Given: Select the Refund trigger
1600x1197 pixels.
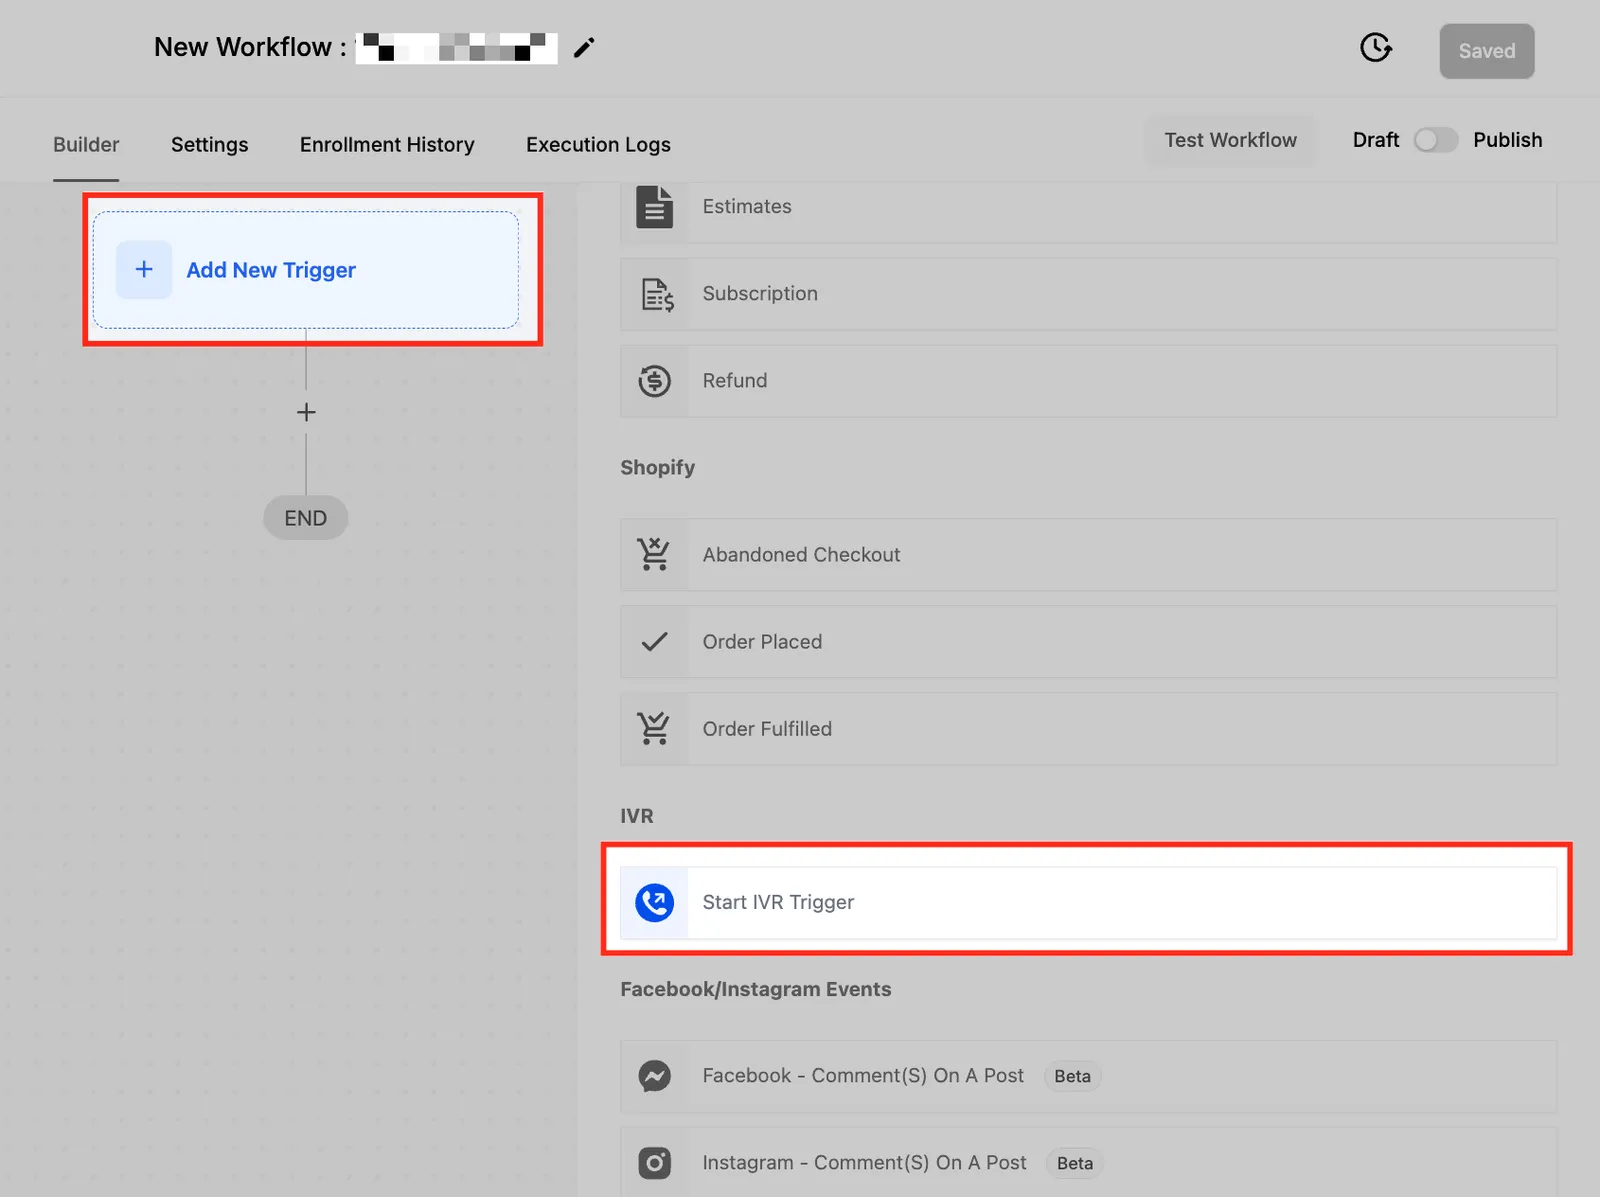Looking at the screenshot, I should [1089, 381].
